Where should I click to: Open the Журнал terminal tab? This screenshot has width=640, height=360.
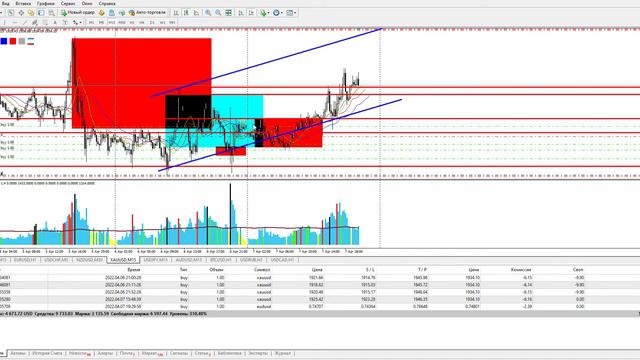pyautogui.click(x=283, y=353)
